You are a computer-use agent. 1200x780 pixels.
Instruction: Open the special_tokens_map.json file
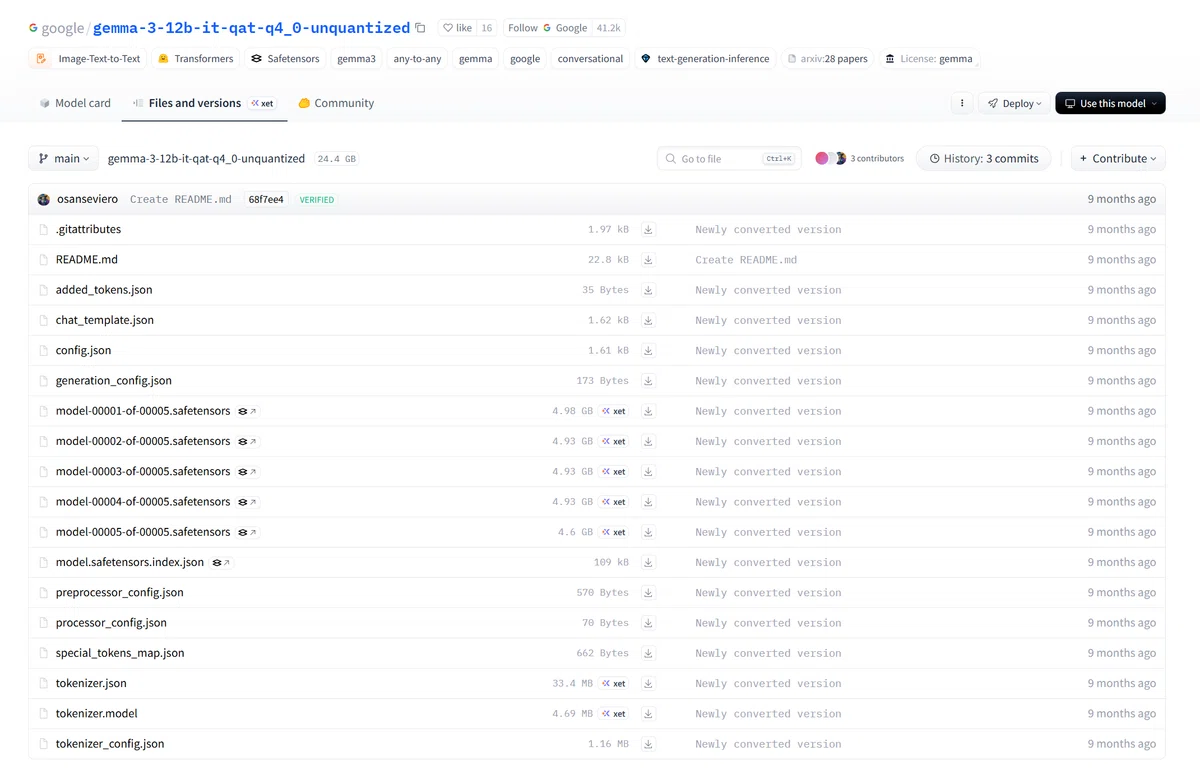pyautogui.click(x=120, y=653)
